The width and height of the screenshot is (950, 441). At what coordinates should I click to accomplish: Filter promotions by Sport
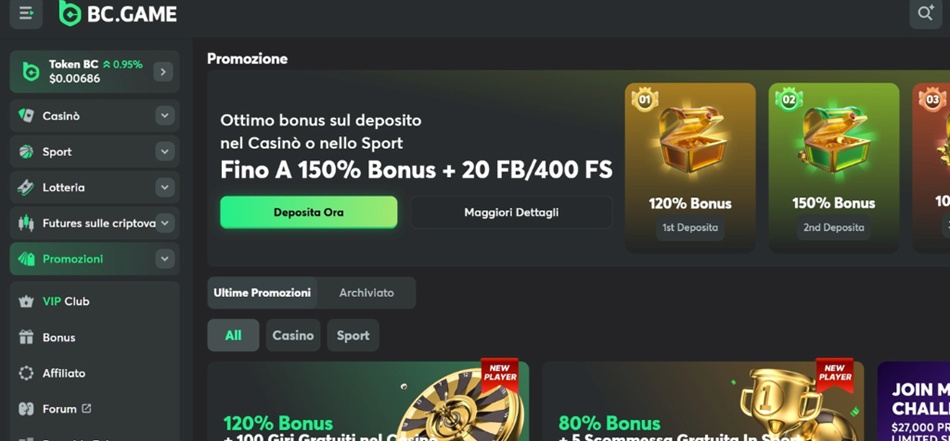coord(353,336)
